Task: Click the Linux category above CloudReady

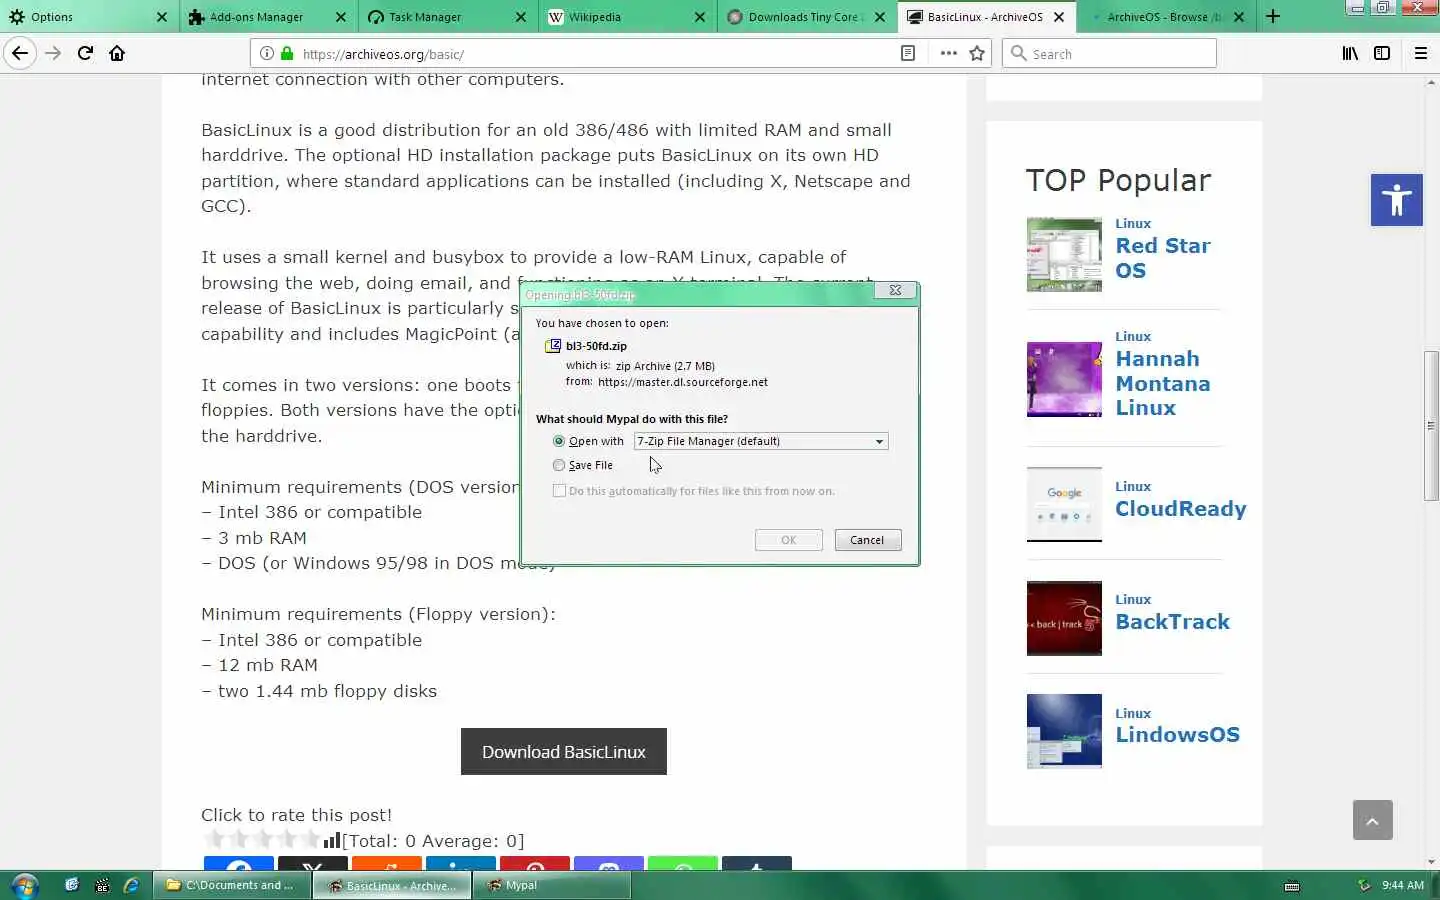Action: [x=1133, y=487]
